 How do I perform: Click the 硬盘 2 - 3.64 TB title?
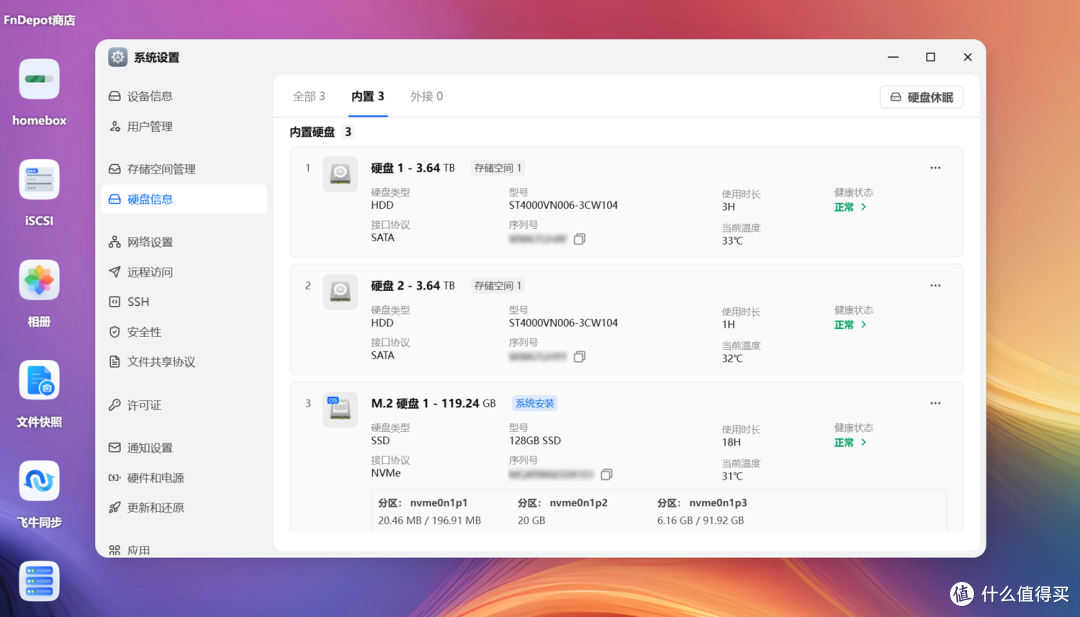coord(413,286)
